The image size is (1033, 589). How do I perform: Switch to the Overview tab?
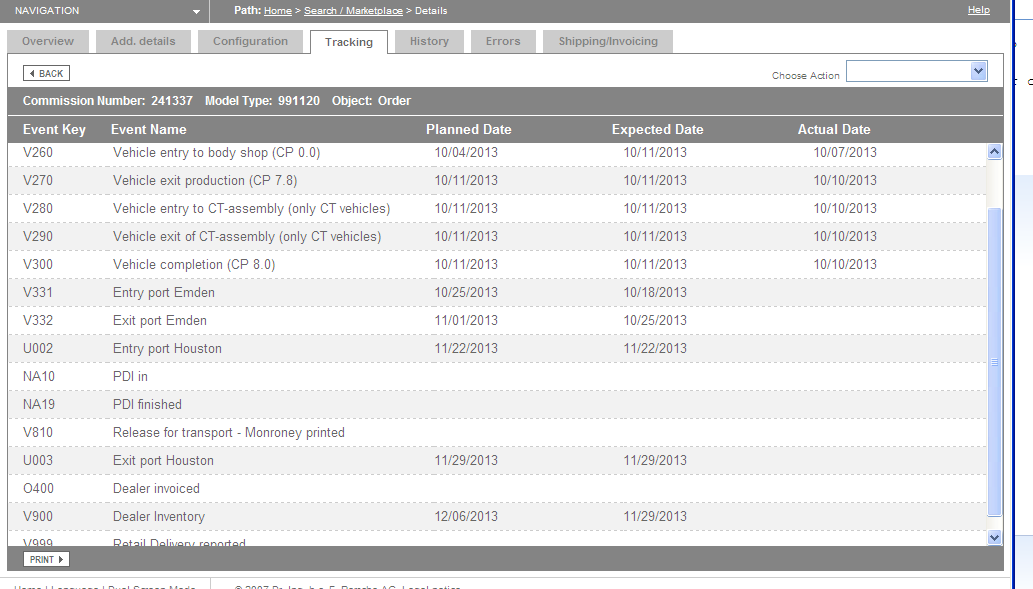tap(47, 41)
